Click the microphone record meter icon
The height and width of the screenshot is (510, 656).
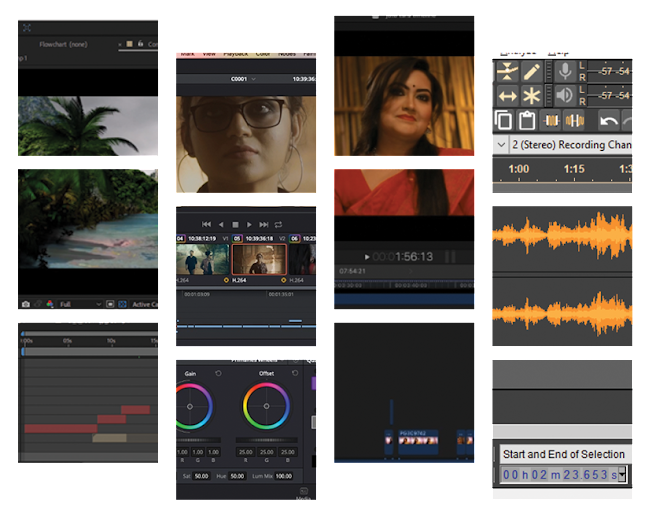[x=565, y=71]
